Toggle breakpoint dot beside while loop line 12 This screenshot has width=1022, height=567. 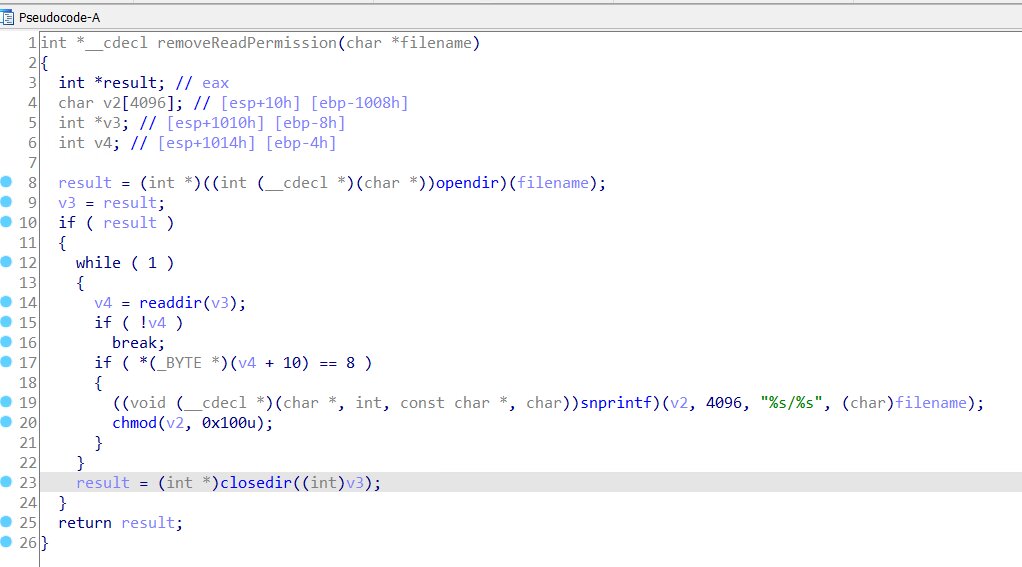[7, 262]
